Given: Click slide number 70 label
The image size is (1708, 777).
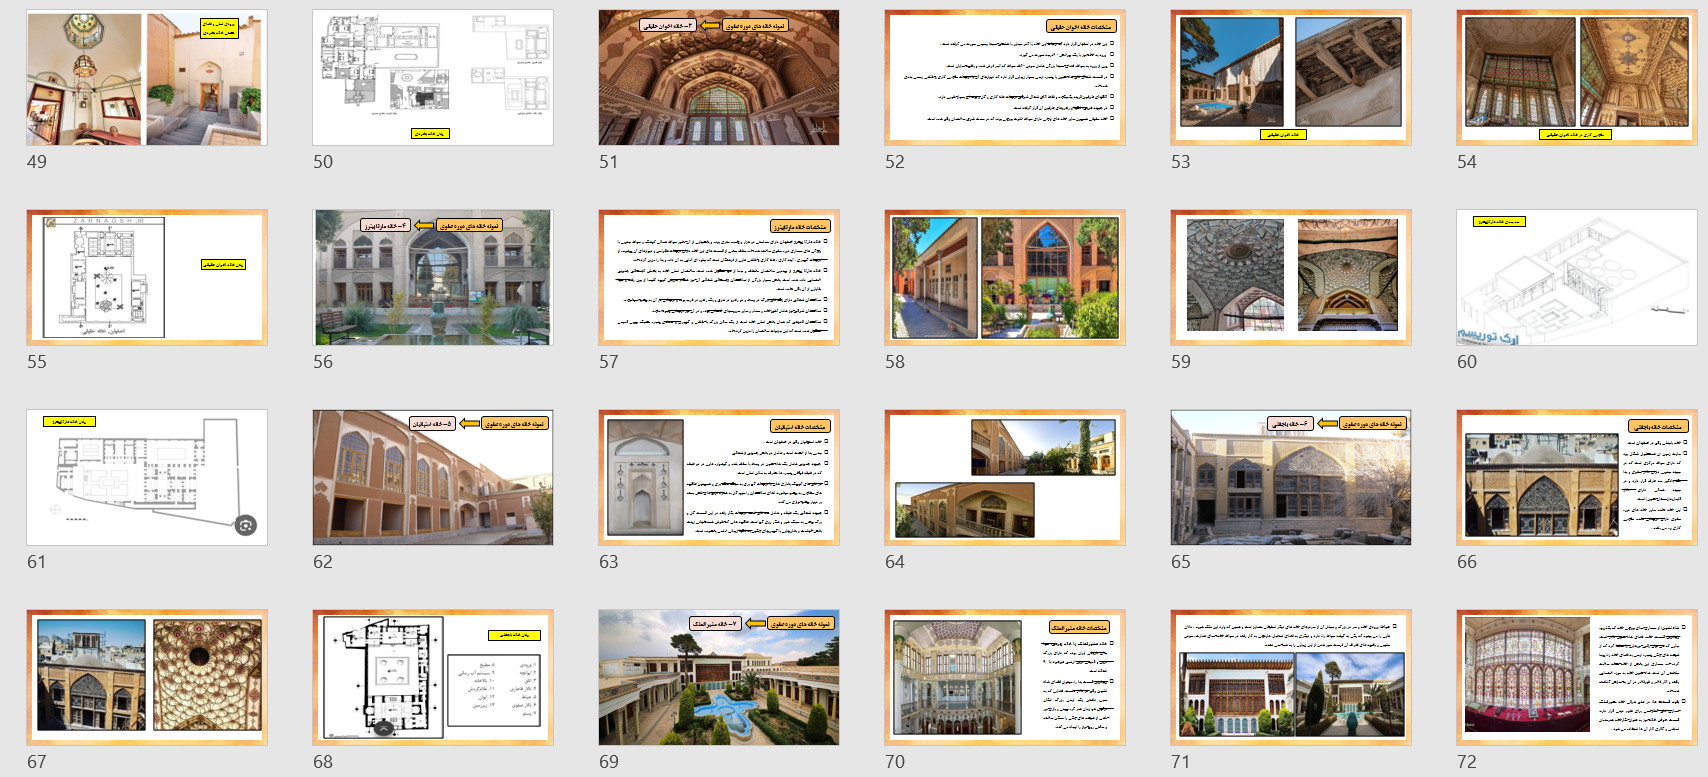Looking at the screenshot, I should [x=895, y=762].
